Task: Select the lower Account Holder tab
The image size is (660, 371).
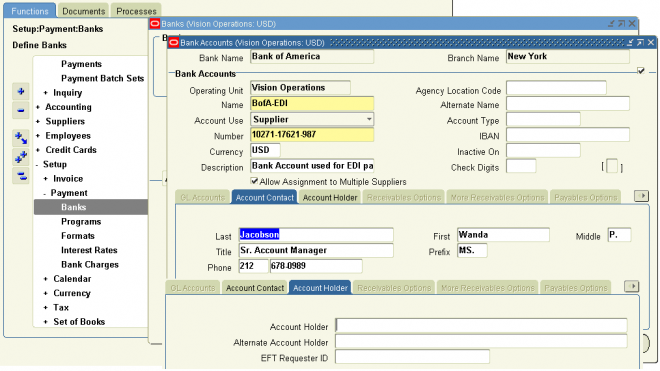Action: coord(320,288)
